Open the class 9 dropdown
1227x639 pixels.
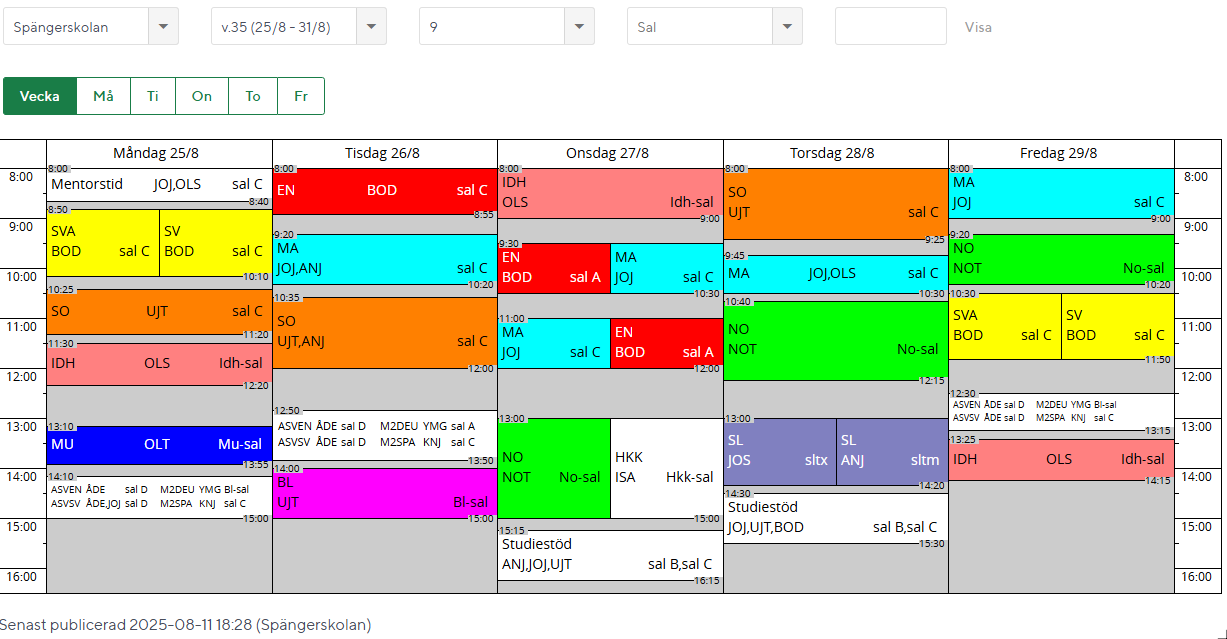point(506,27)
